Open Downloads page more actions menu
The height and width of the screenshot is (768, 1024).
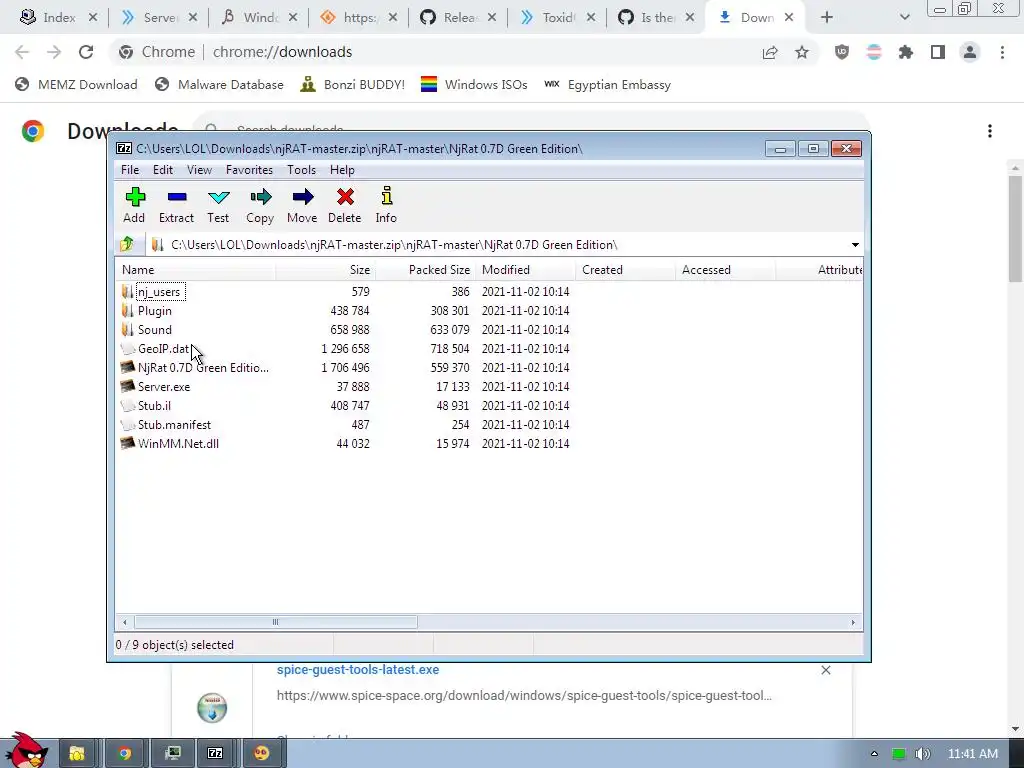point(990,131)
